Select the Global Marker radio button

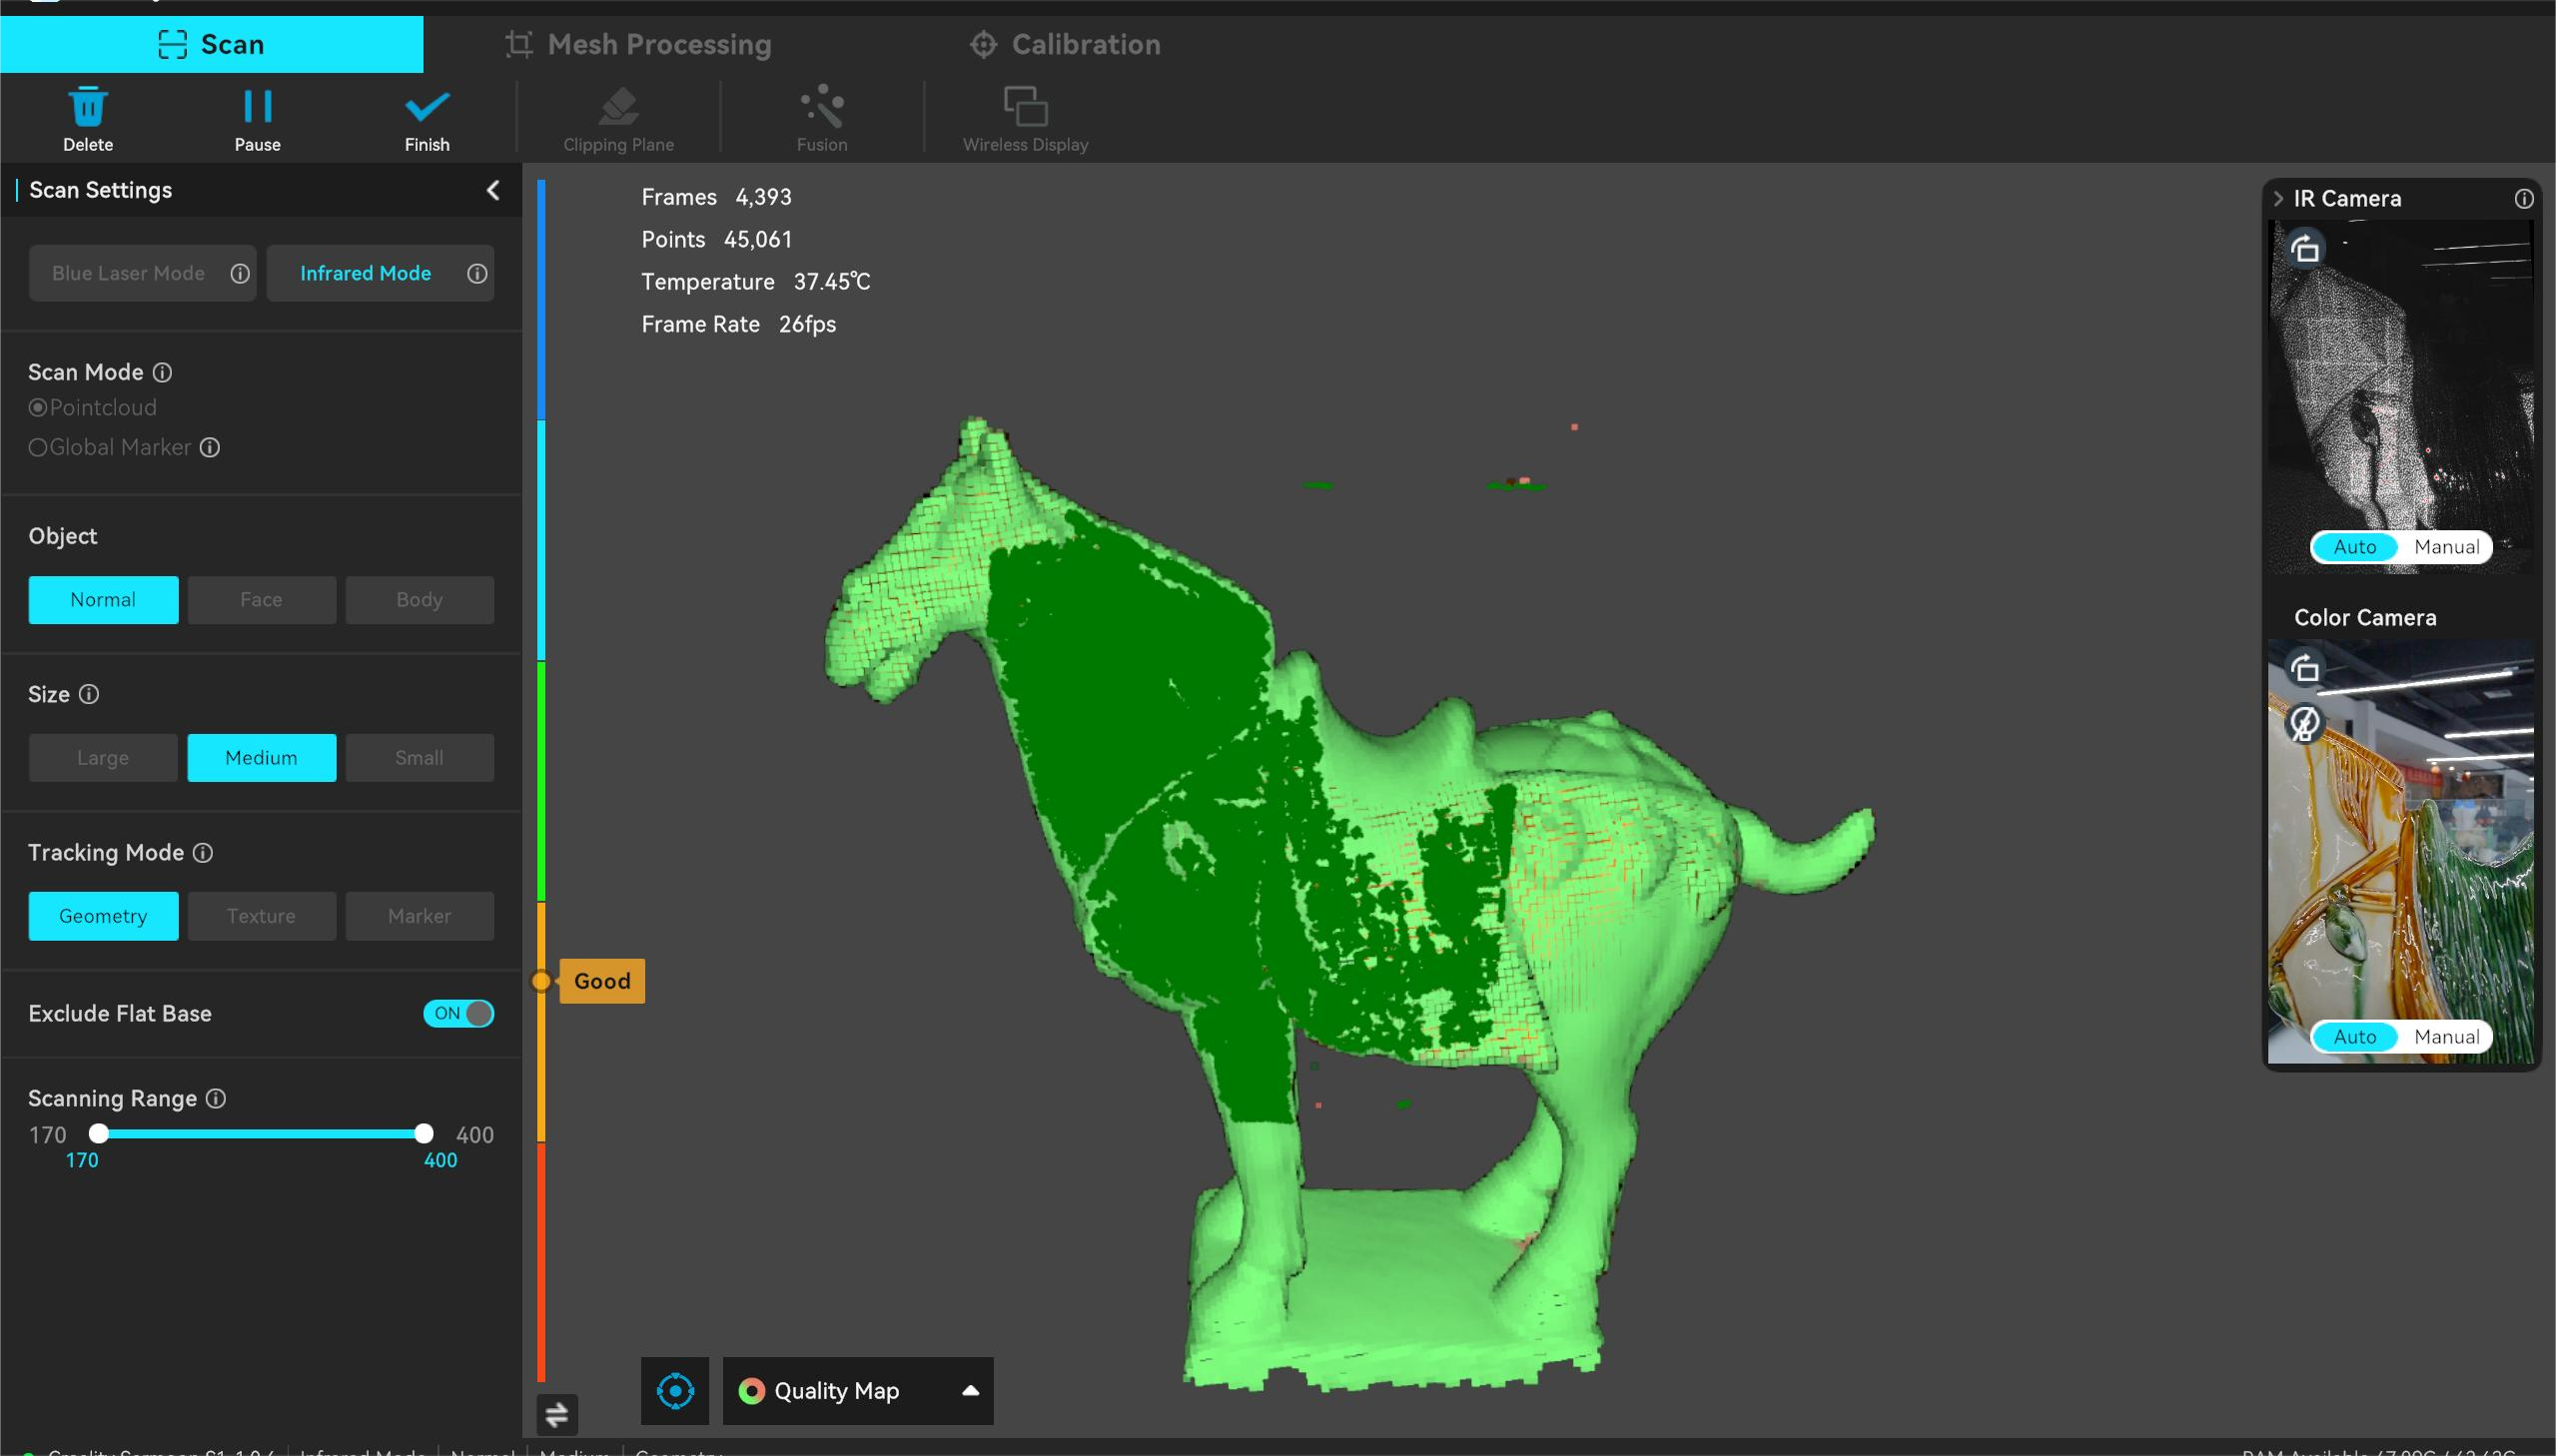tap(38, 447)
